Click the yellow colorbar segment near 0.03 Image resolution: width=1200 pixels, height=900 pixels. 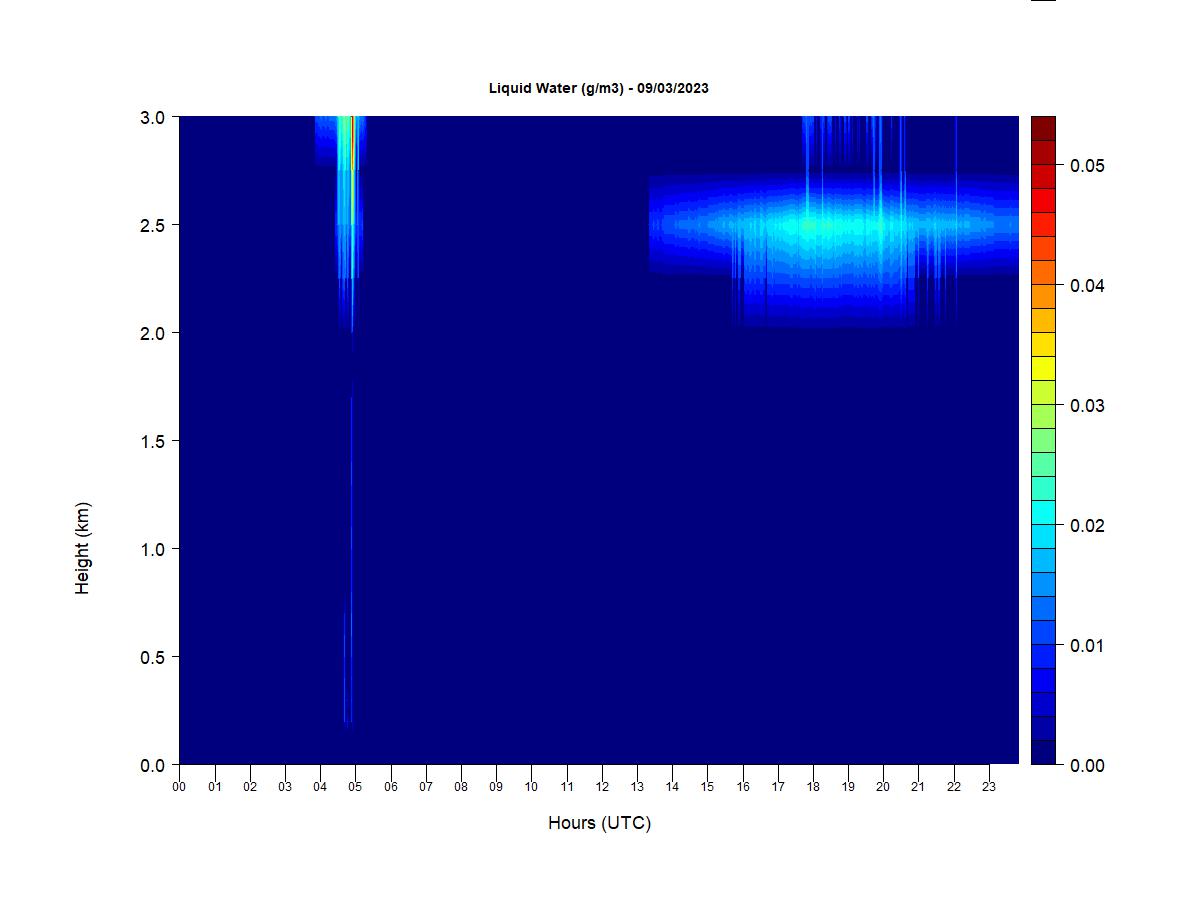point(1043,368)
